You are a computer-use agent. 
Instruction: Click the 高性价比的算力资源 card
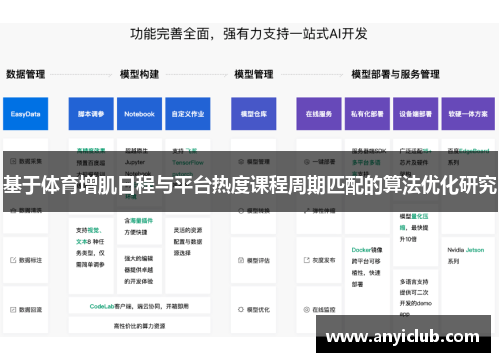pos(139,325)
